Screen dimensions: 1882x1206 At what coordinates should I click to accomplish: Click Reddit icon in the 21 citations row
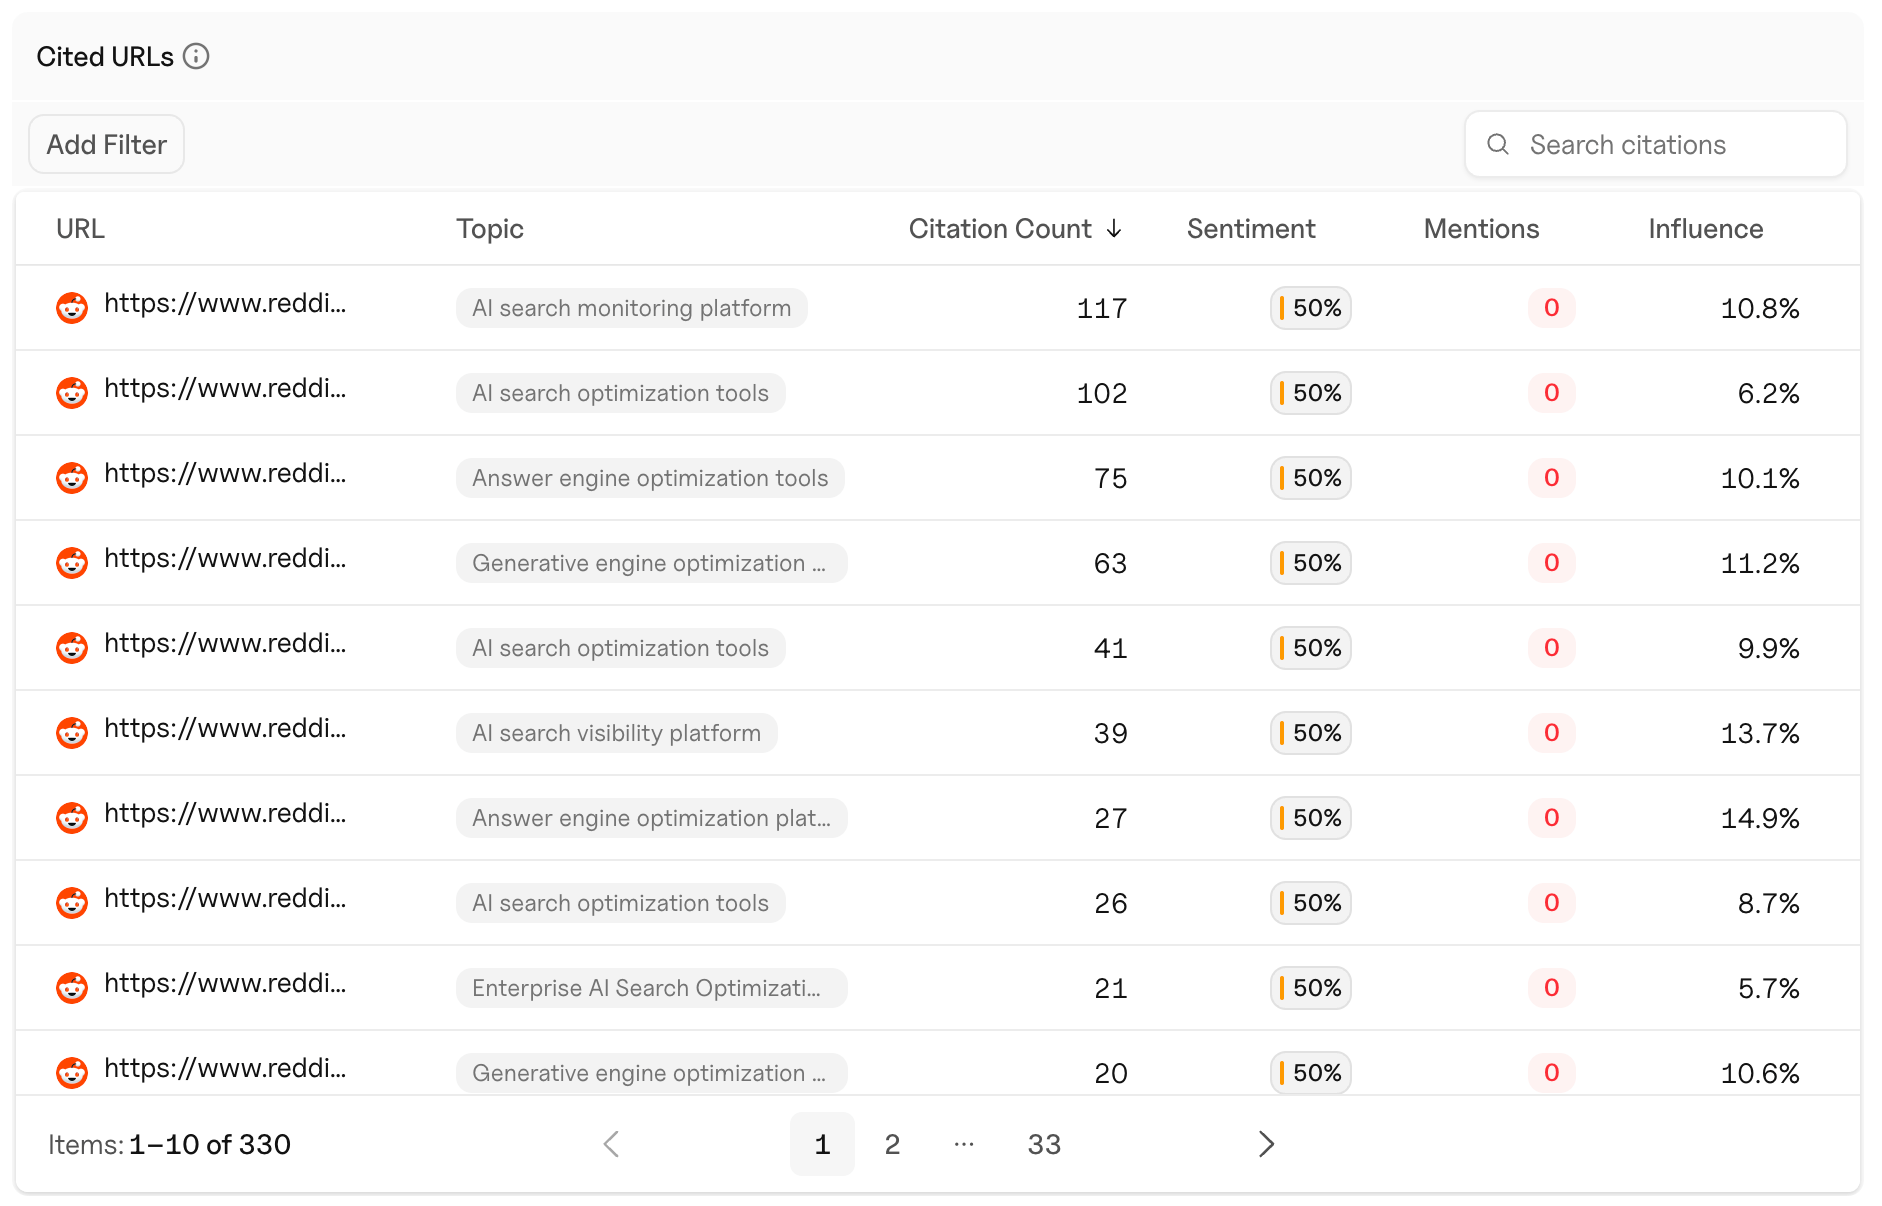pos(72,987)
